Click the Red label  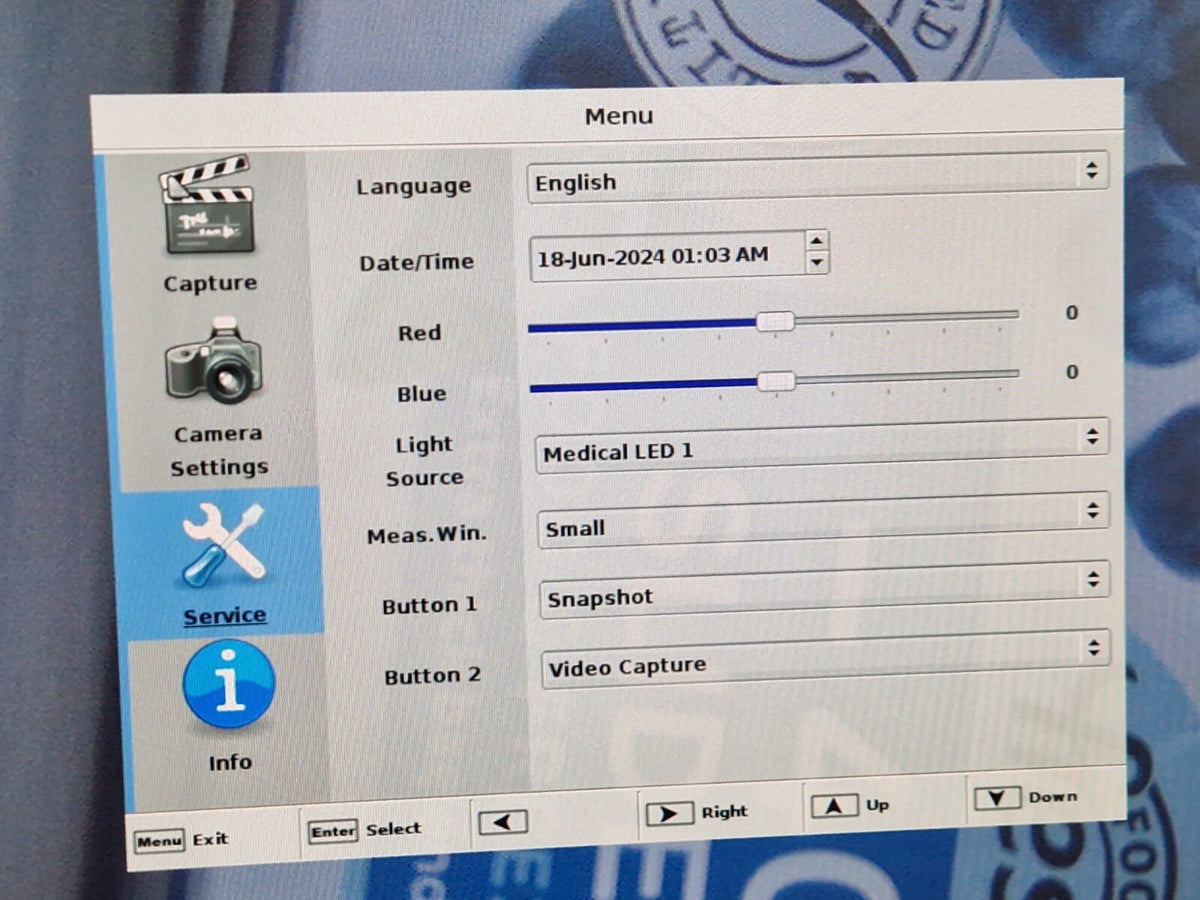pos(419,333)
